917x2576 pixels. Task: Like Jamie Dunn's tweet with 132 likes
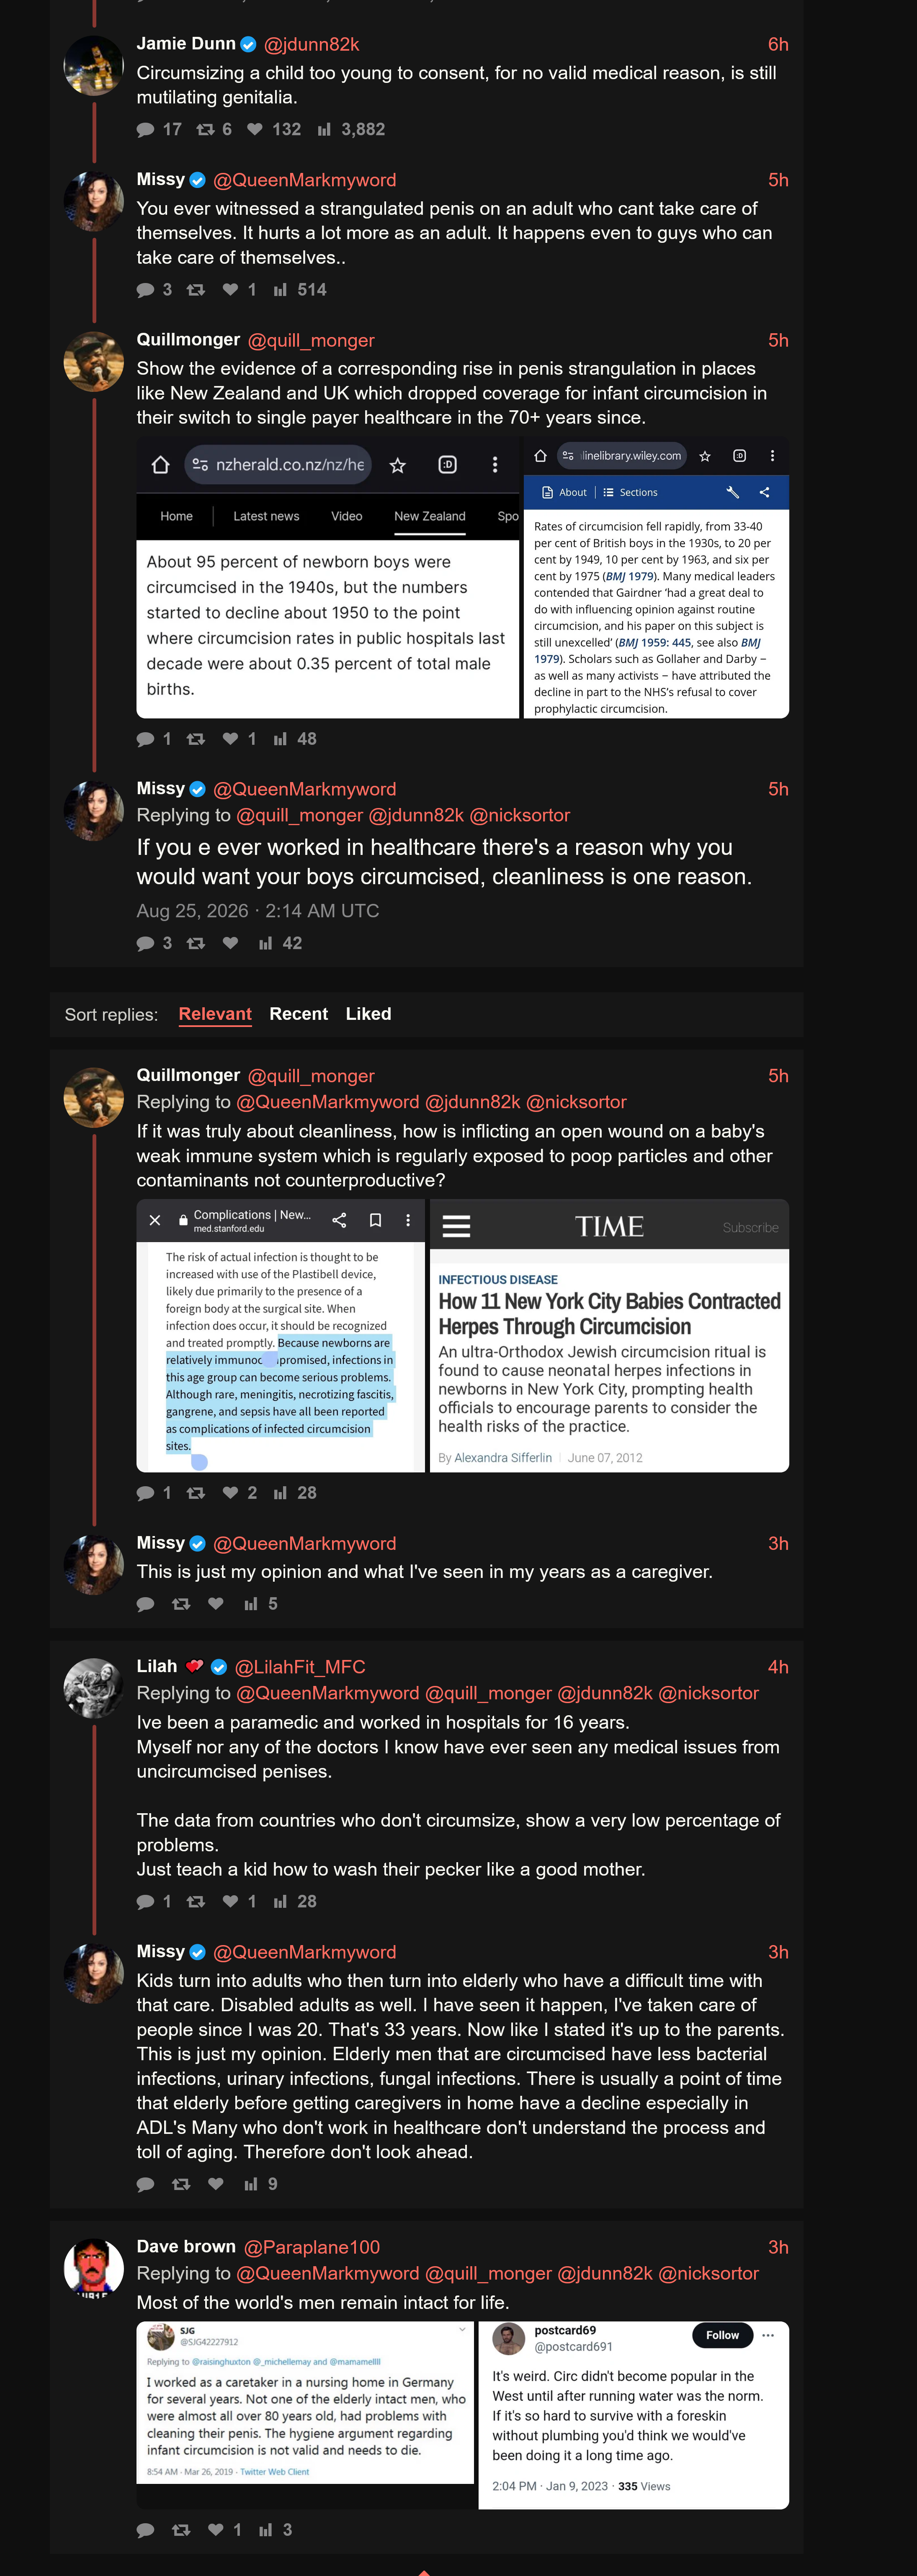point(273,129)
